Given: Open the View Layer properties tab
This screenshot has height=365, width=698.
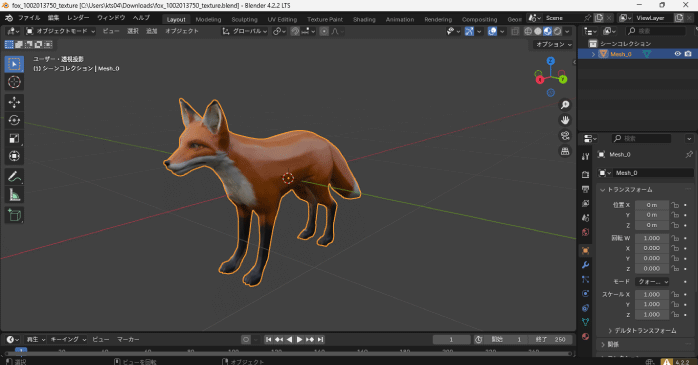Looking at the screenshot, I should point(585,203).
